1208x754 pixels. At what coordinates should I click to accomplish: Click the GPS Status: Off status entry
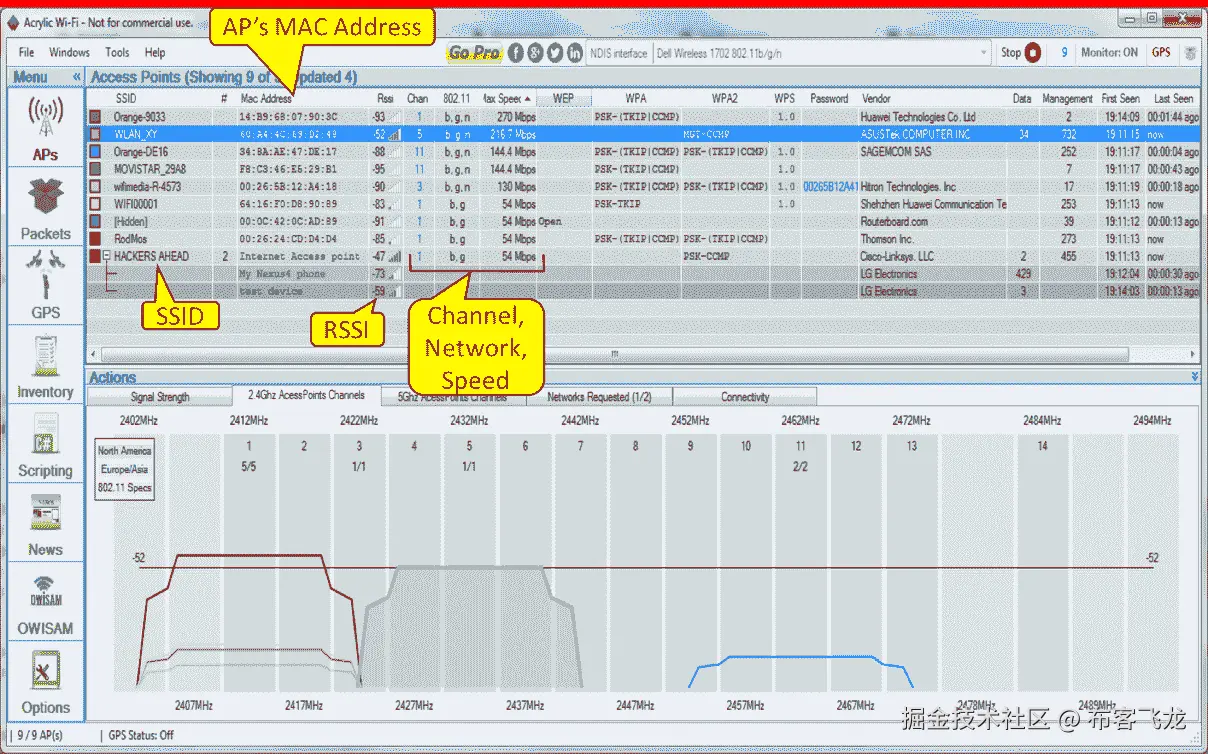pyautogui.click(x=141, y=735)
